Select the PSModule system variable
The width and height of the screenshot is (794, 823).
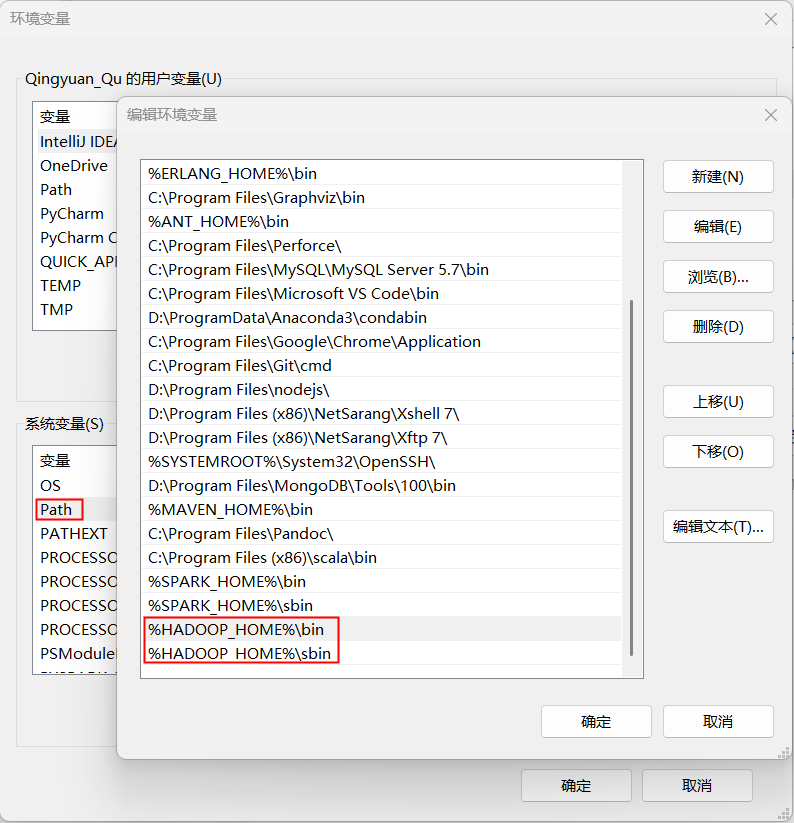pyautogui.click(x=78, y=653)
